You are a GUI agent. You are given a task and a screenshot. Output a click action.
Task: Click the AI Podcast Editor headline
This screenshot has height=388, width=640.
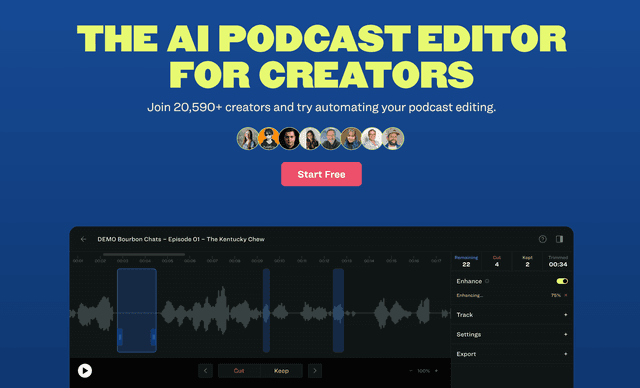tap(322, 56)
